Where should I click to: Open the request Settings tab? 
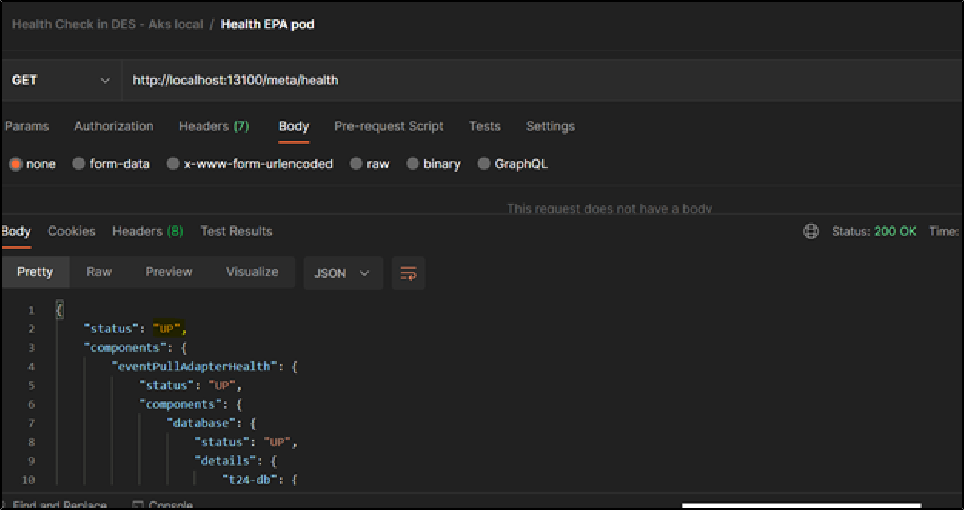[x=550, y=126]
